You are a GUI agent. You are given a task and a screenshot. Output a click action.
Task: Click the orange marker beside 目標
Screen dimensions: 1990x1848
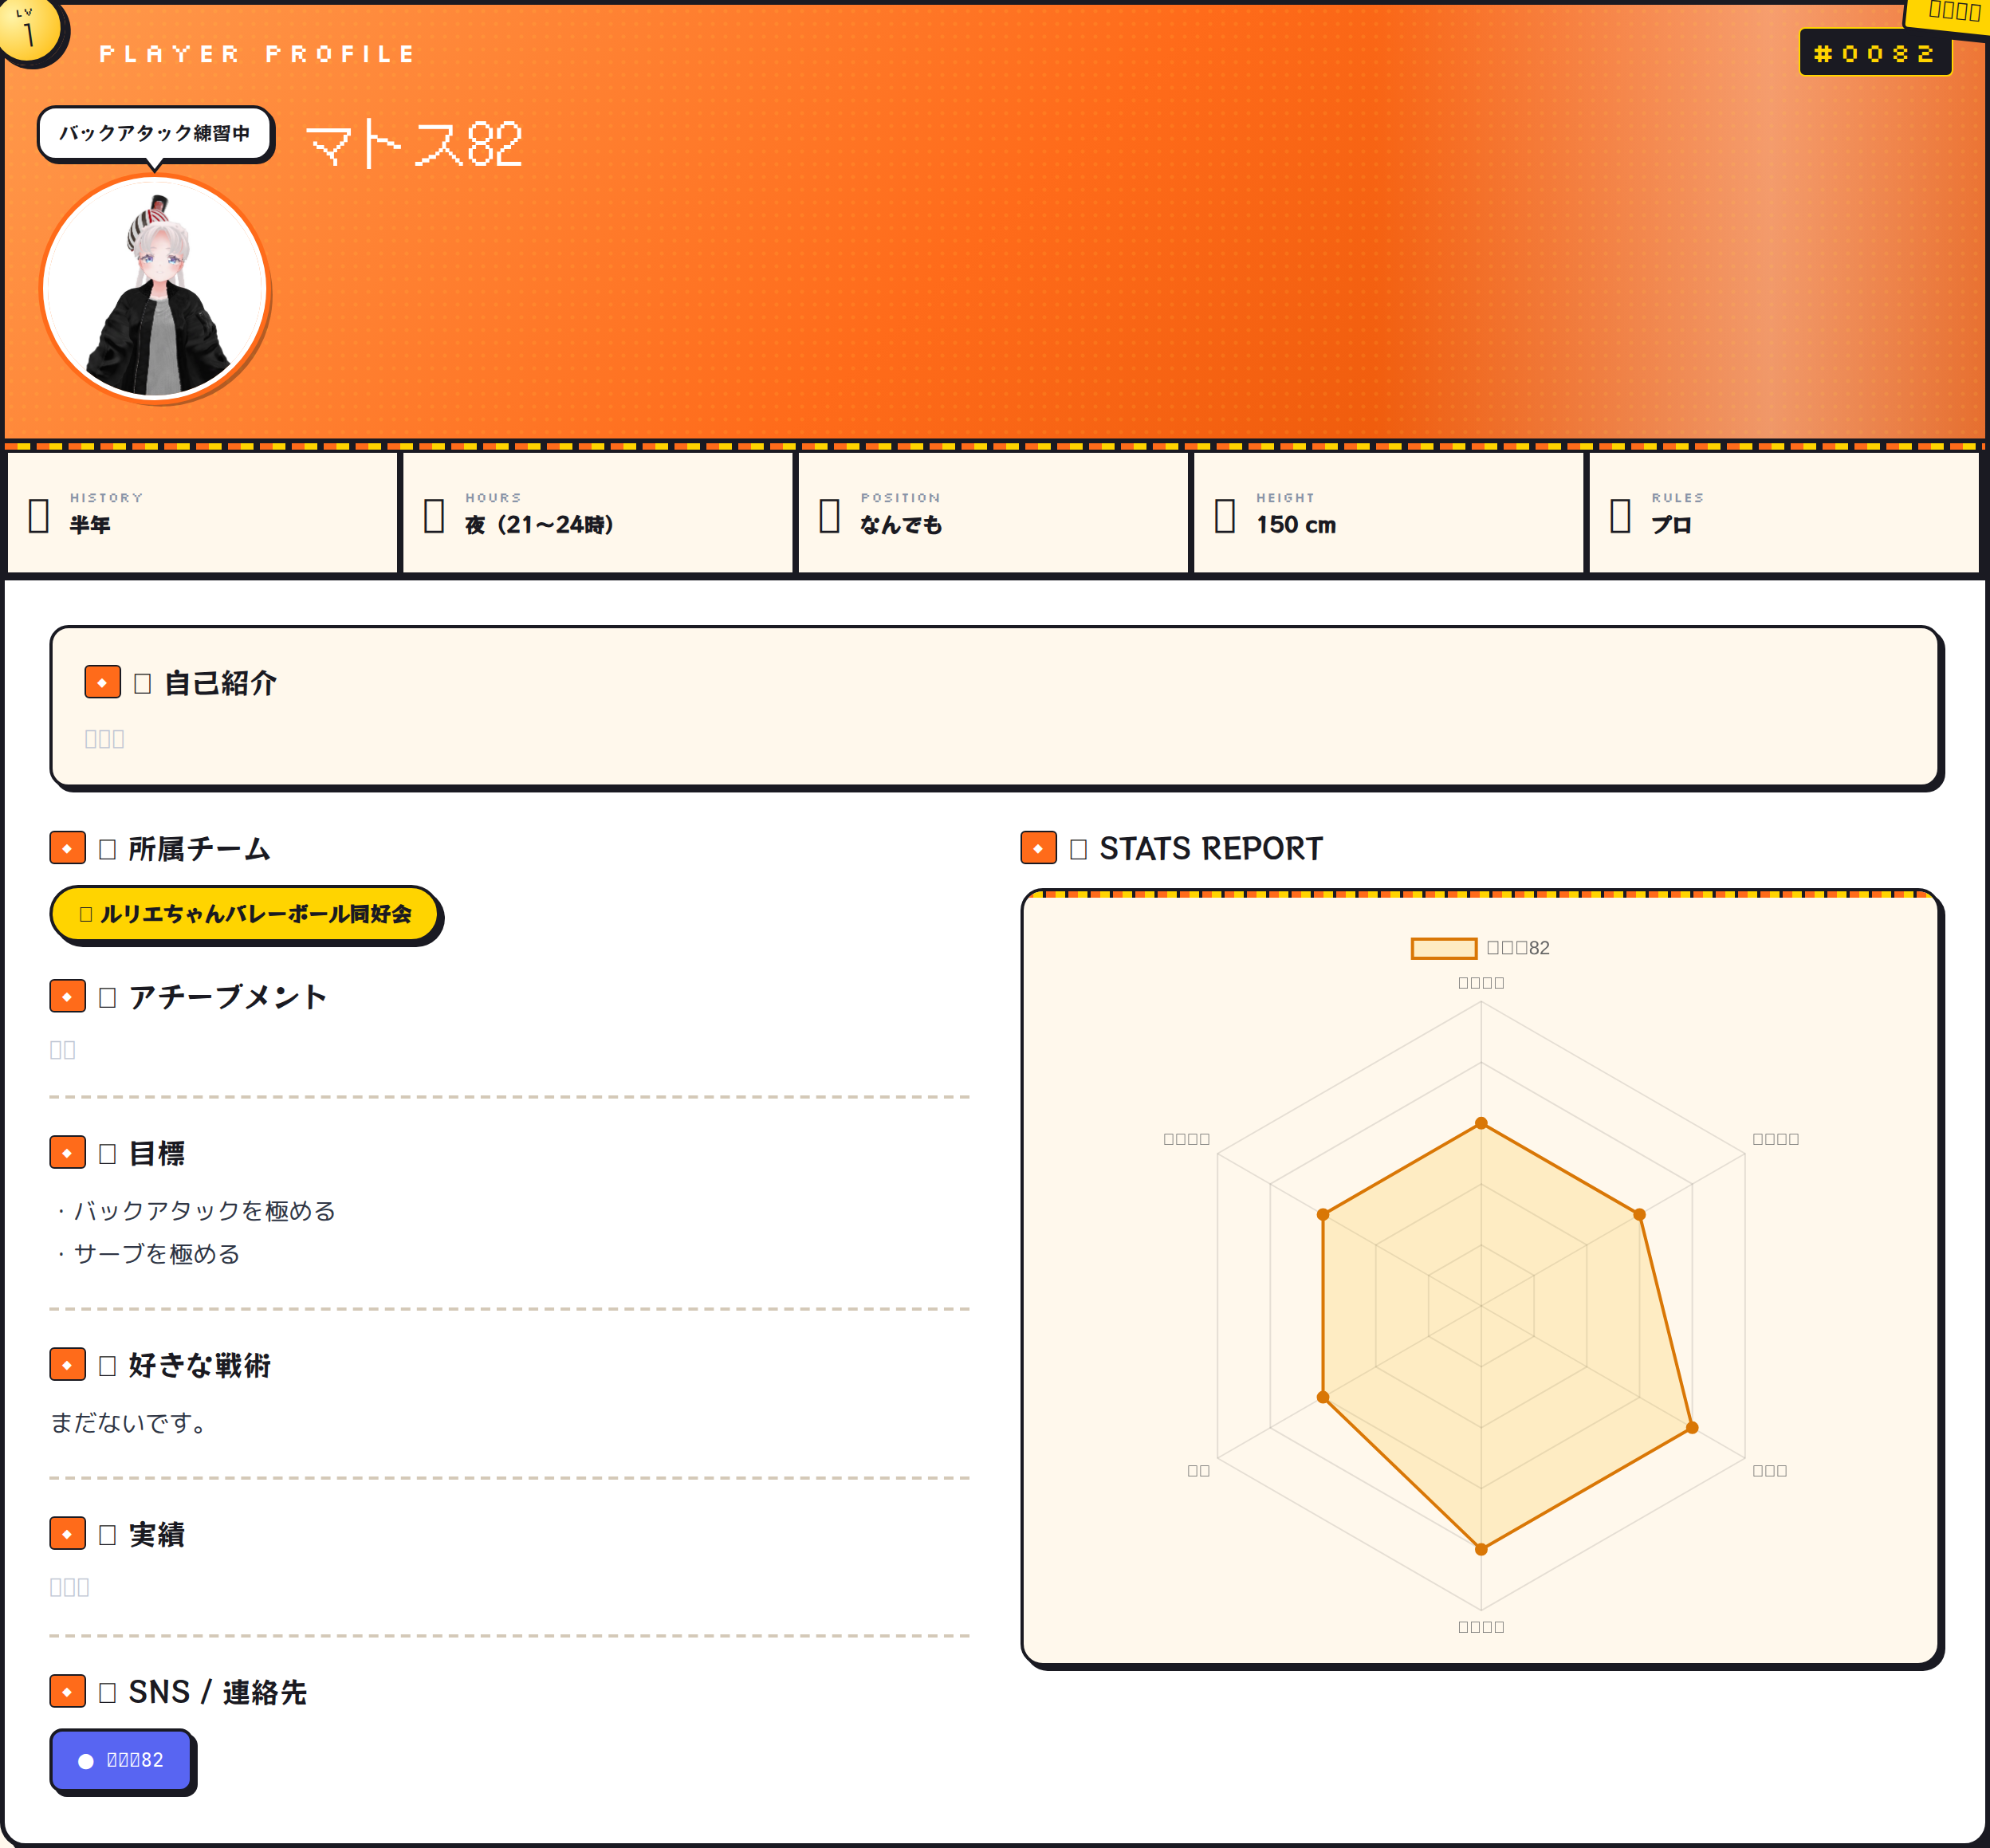[67, 1152]
